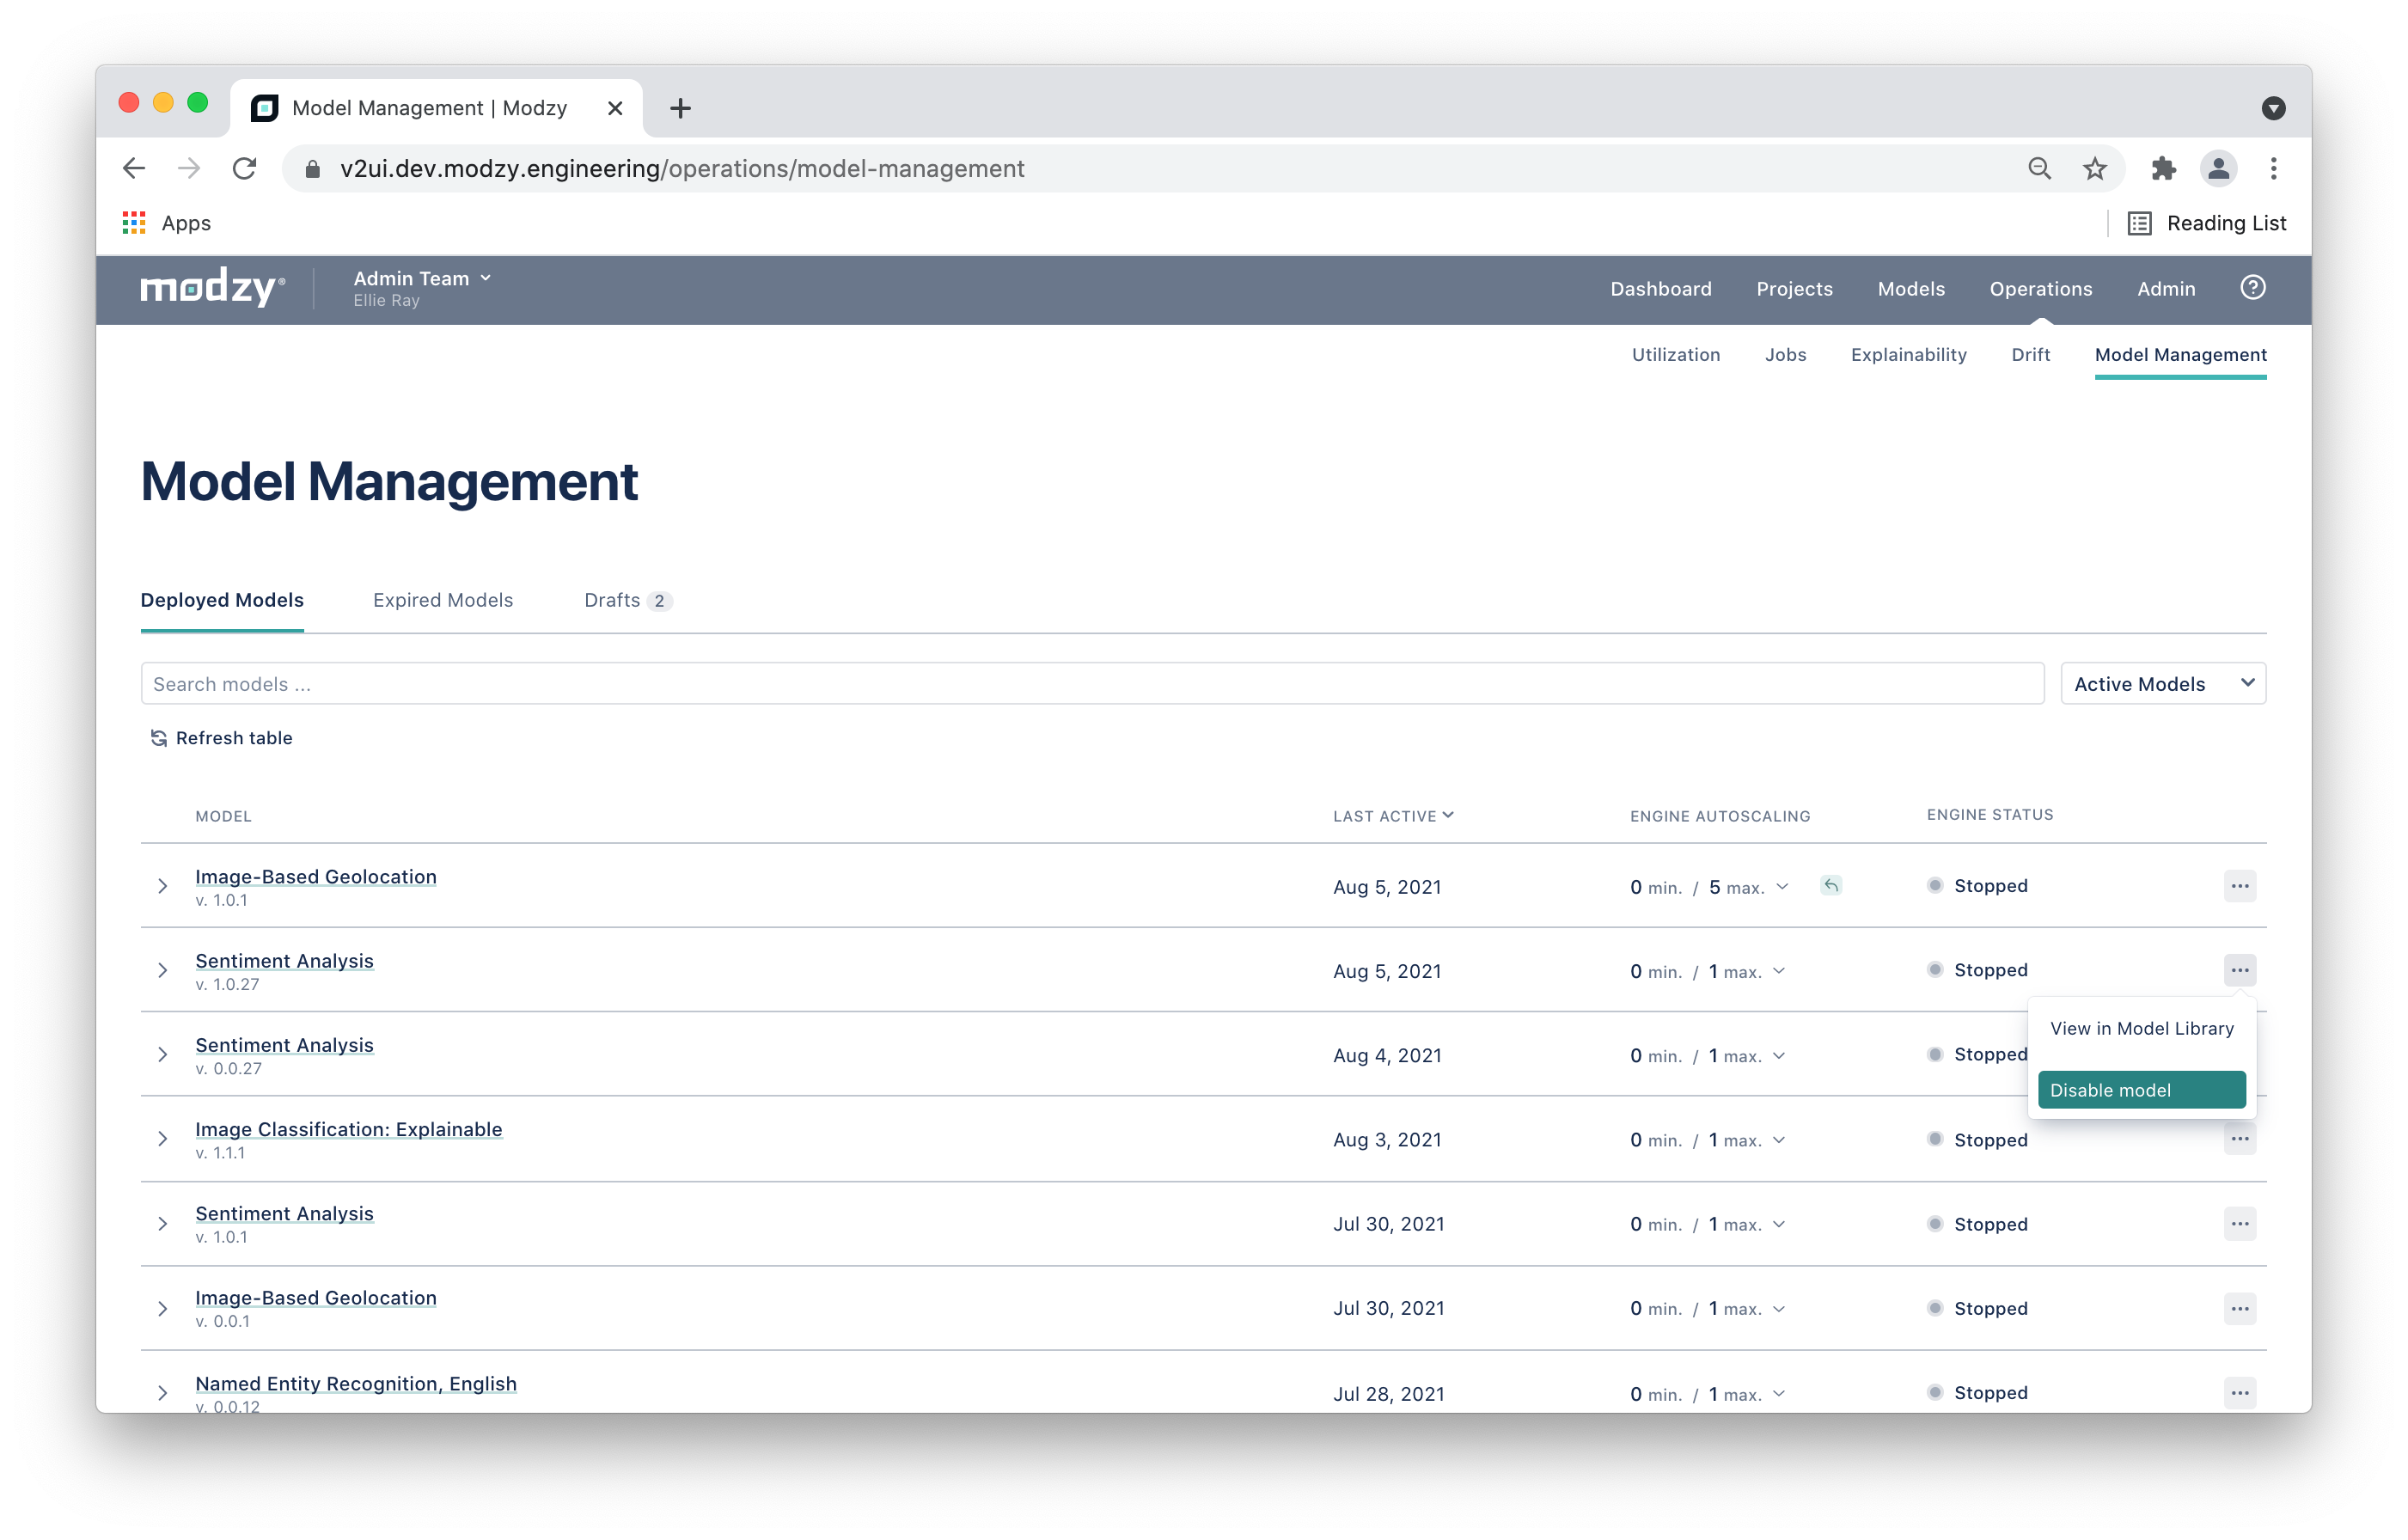Open the Named Entity Recognition, English link
This screenshot has width=2408, height=1540.
pyautogui.click(x=356, y=1383)
